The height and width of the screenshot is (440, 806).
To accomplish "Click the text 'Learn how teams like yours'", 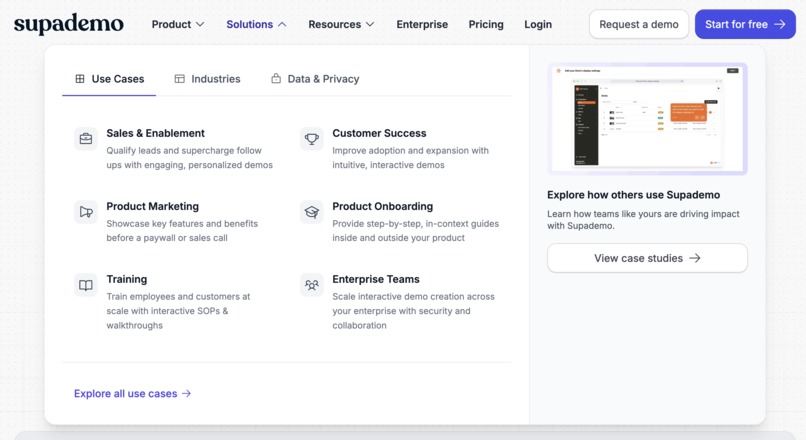I will click(597, 214).
